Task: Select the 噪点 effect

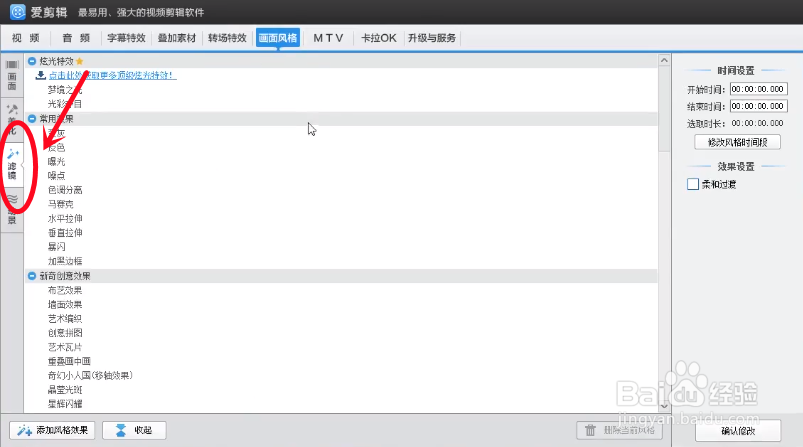Action: point(56,176)
